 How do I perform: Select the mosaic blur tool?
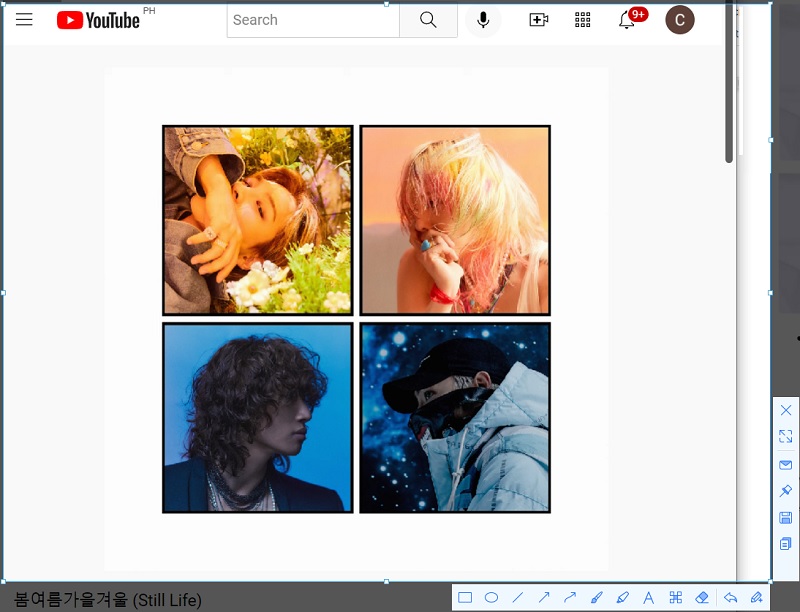[676, 597]
